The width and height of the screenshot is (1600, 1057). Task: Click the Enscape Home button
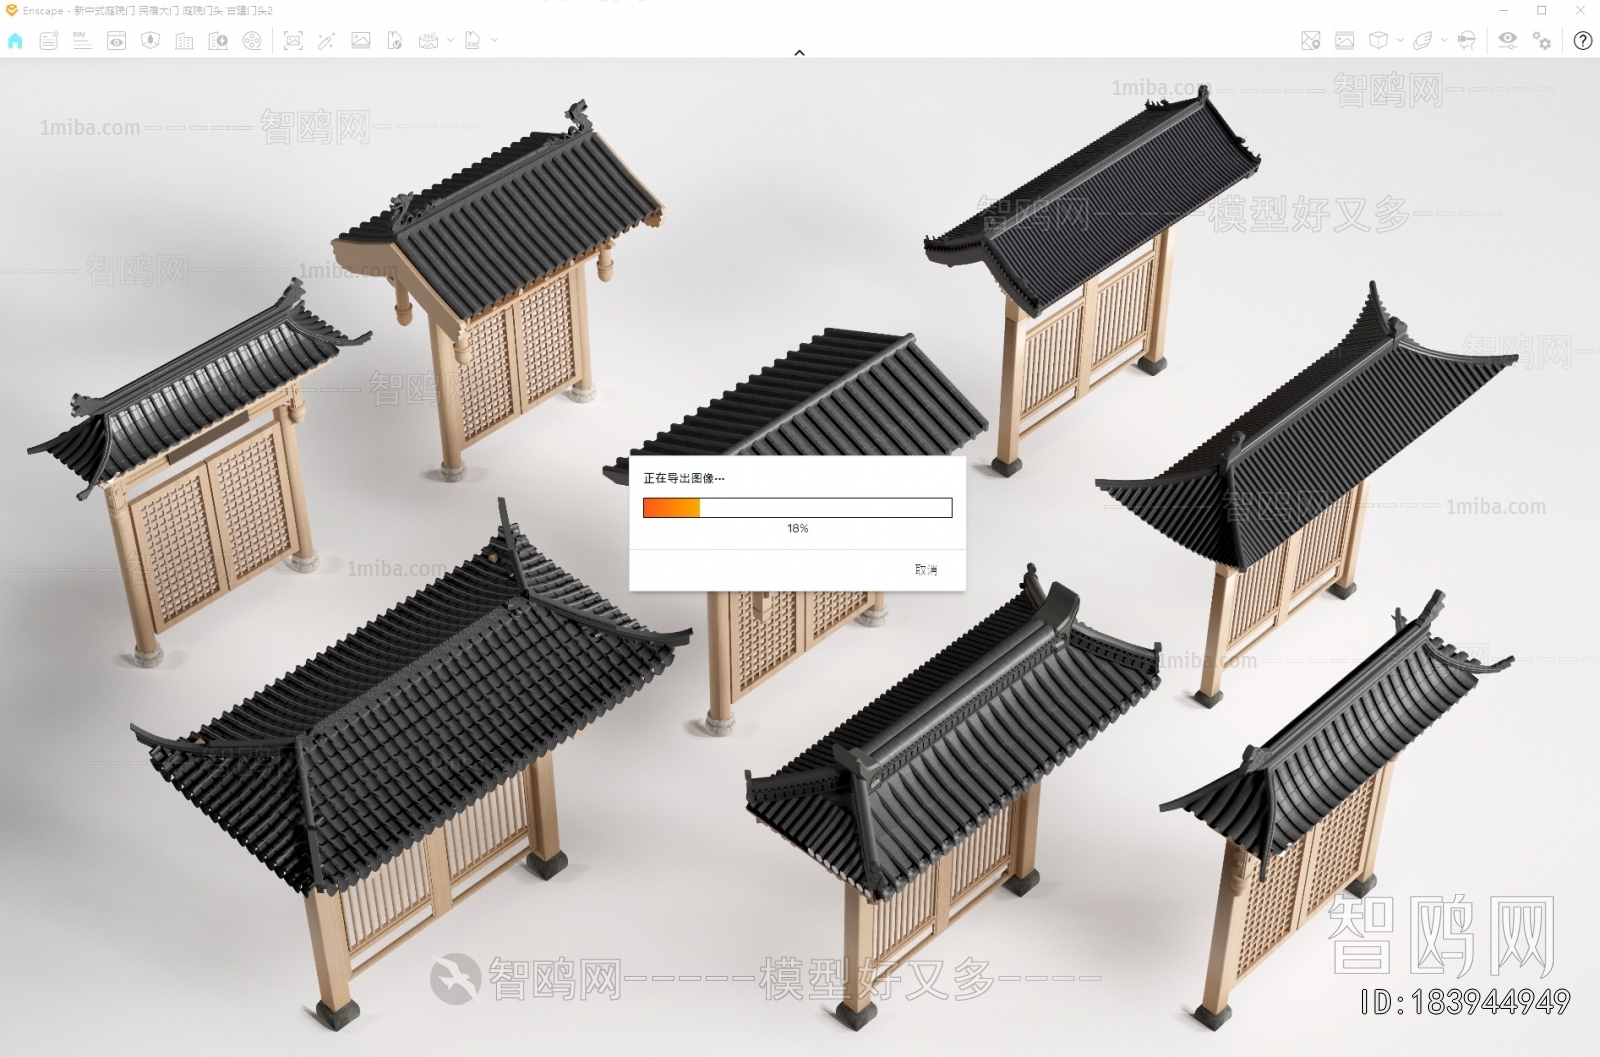coord(14,42)
